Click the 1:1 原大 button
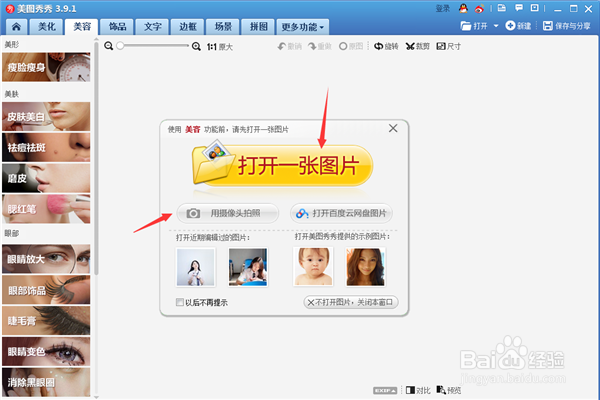 click(220, 47)
